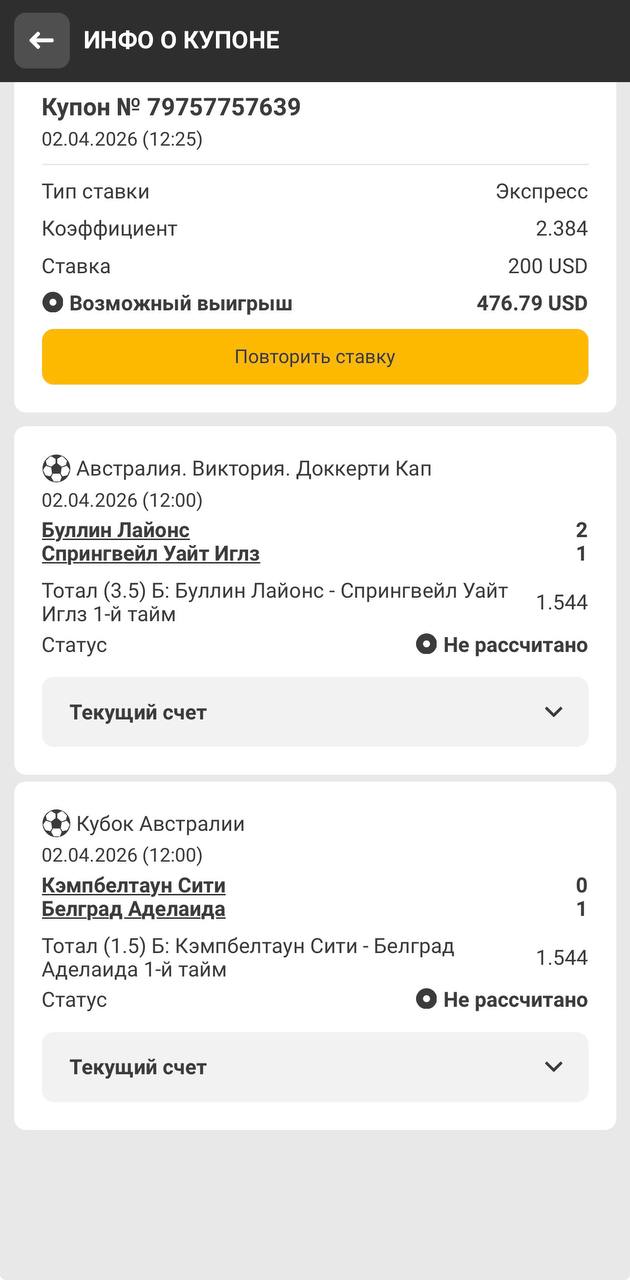Click the second bet's Не рассчитано status icon
Image resolution: width=630 pixels, height=1280 pixels.
[x=426, y=1000]
